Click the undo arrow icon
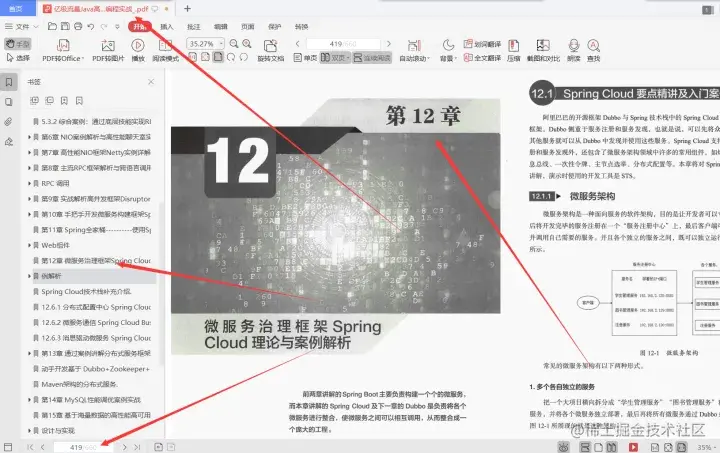This screenshot has height=453, width=720. click(x=91, y=27)
